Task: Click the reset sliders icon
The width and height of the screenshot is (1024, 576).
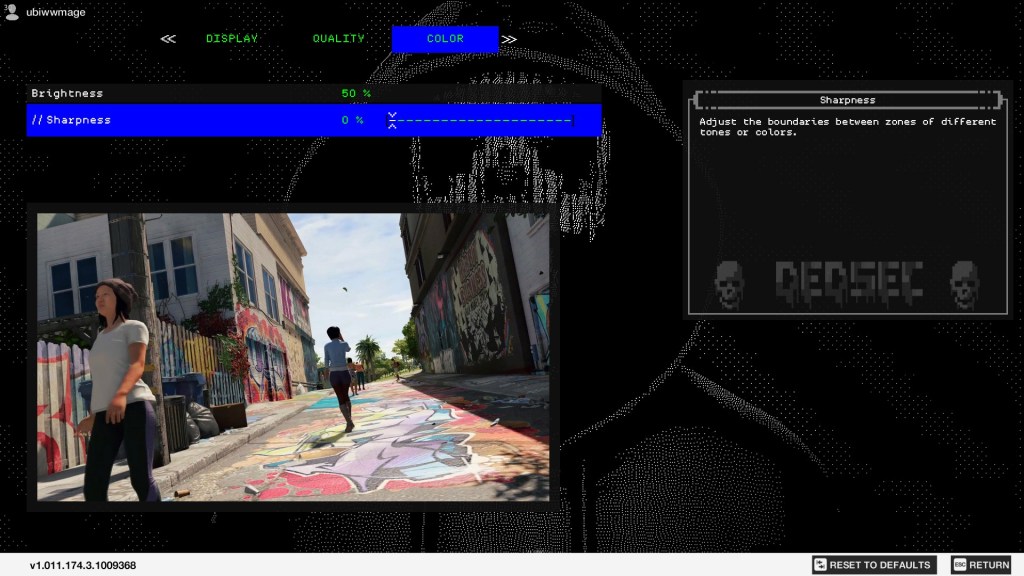Action: [820, 565]
